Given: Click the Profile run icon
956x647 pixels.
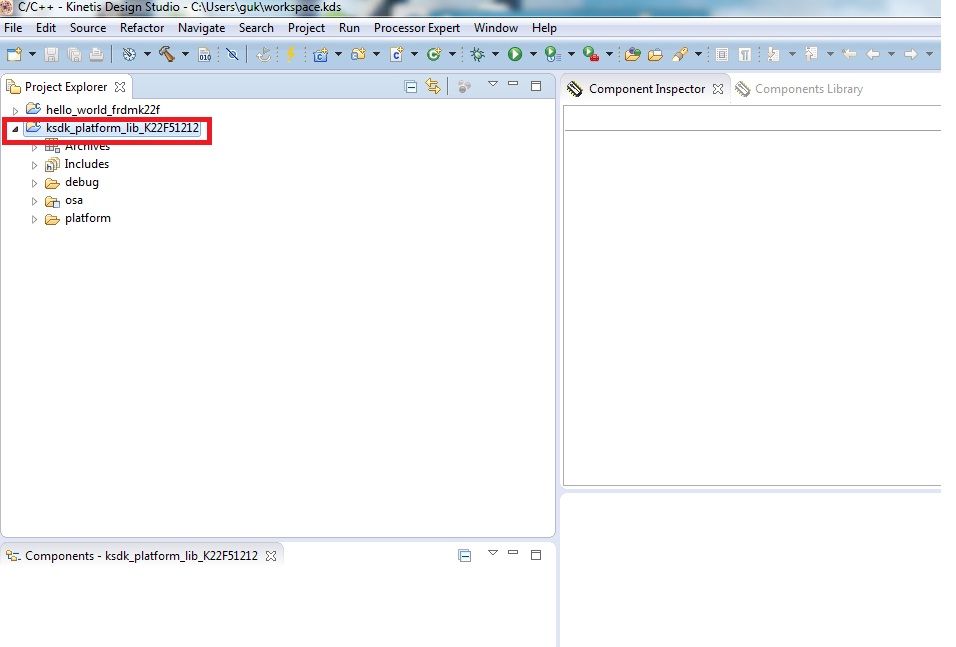Looking at the screenshot, I should (552, 54).
